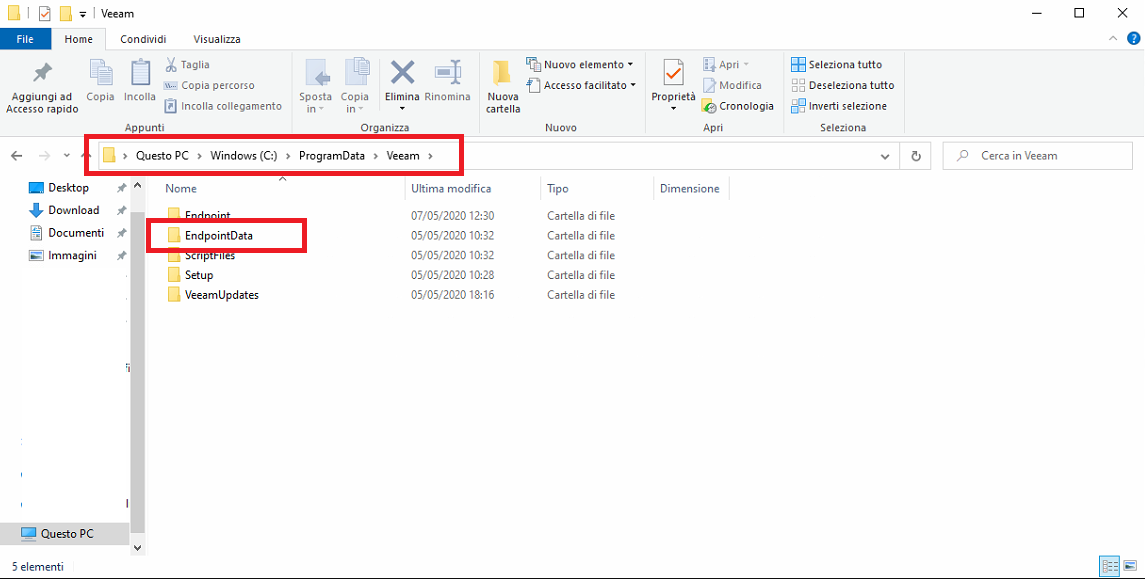Click the navigation pane scroll down arrow

(x=137, y=546)
